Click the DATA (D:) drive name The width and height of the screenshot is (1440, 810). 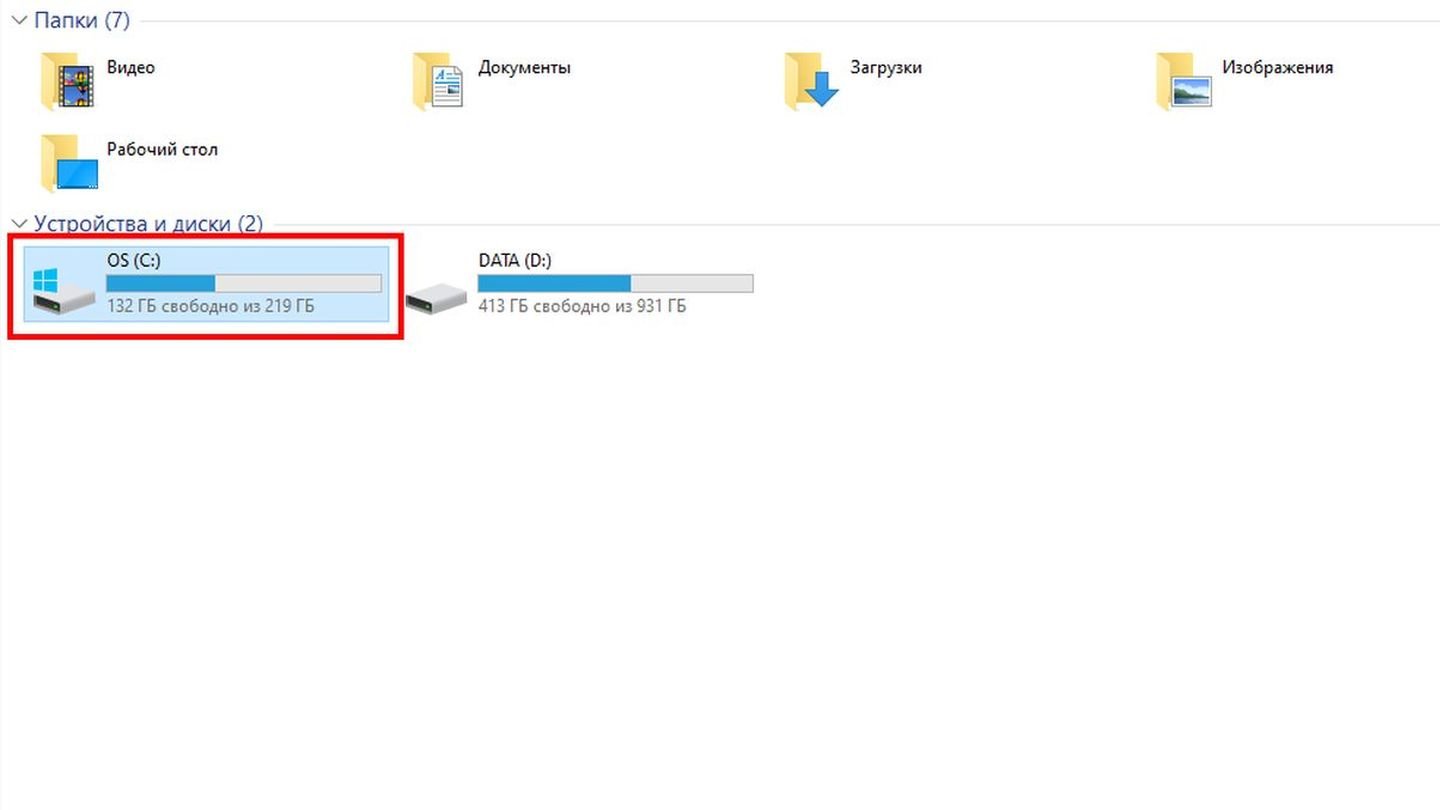(x=515, y=260)
